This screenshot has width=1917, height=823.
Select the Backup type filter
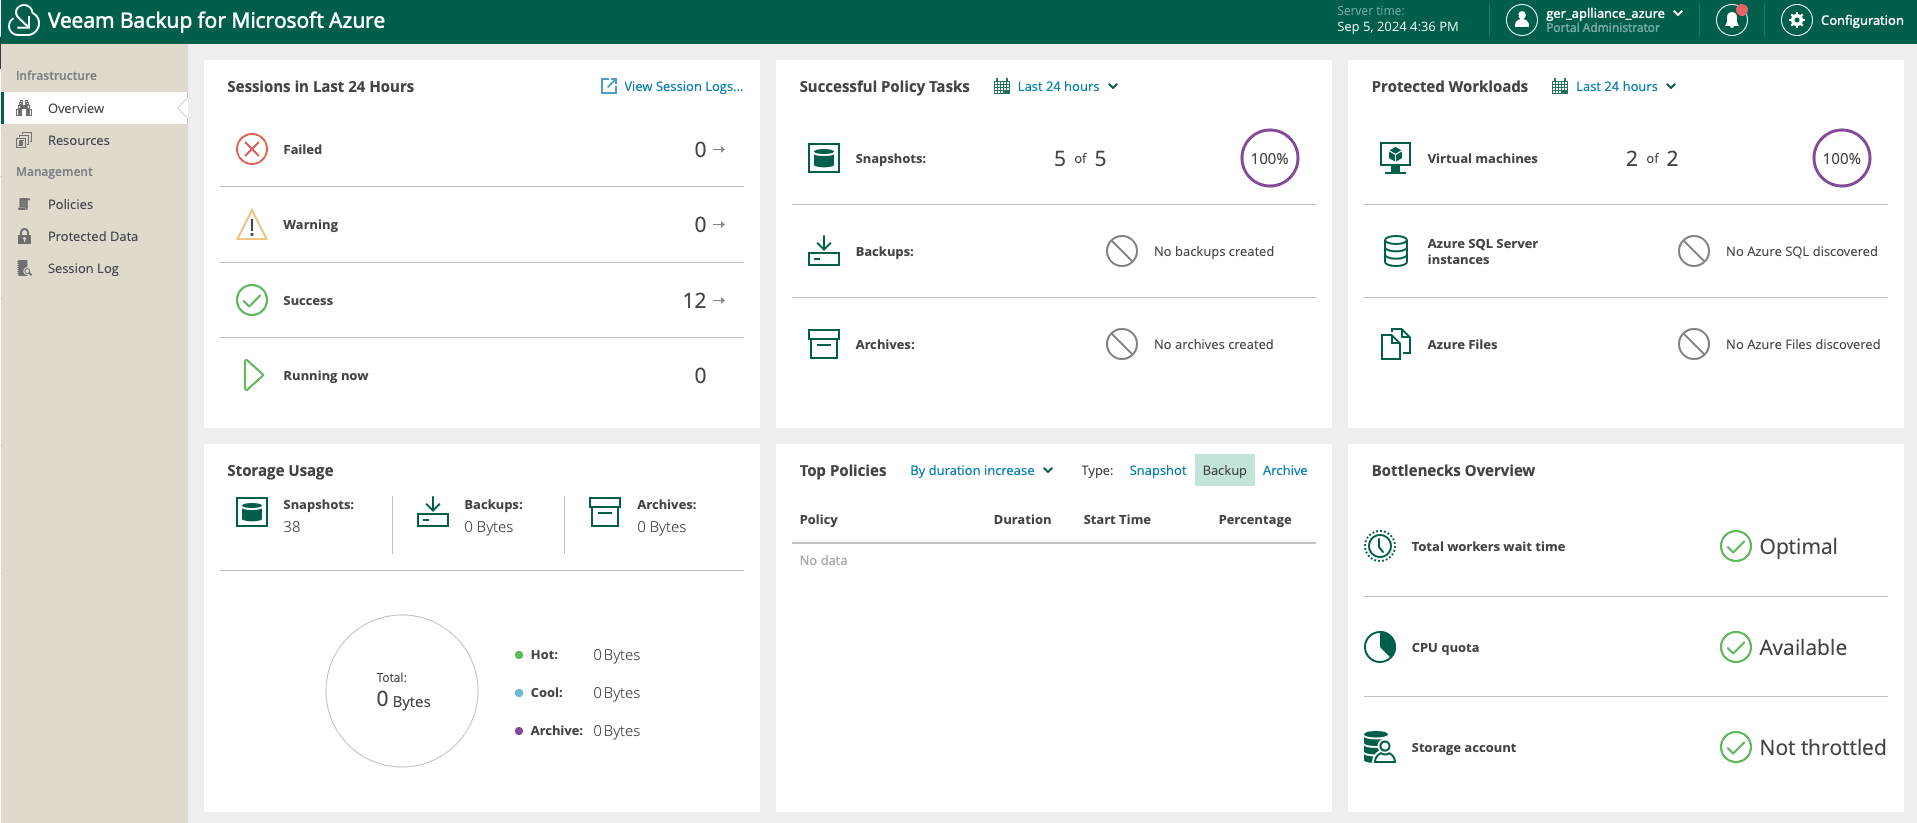pyautogui.click(x=1224, y=470)
